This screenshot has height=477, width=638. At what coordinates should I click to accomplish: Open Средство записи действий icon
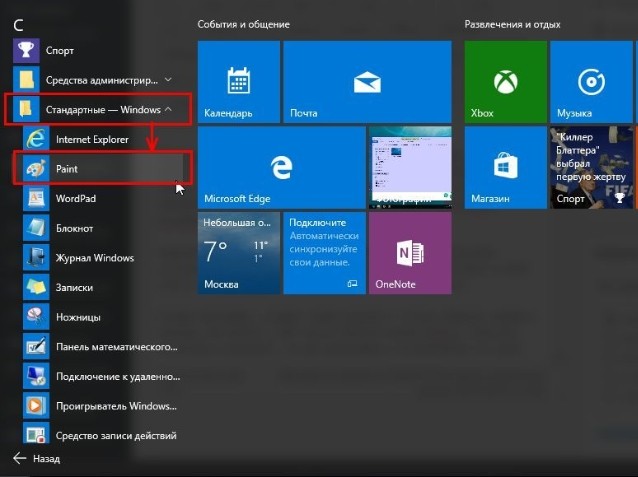pos(36,434)
